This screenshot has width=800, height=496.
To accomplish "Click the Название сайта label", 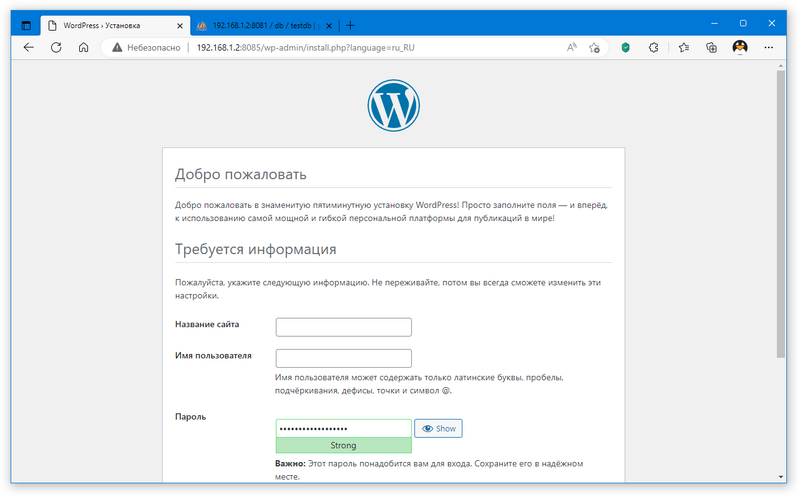I will point(207,324).
